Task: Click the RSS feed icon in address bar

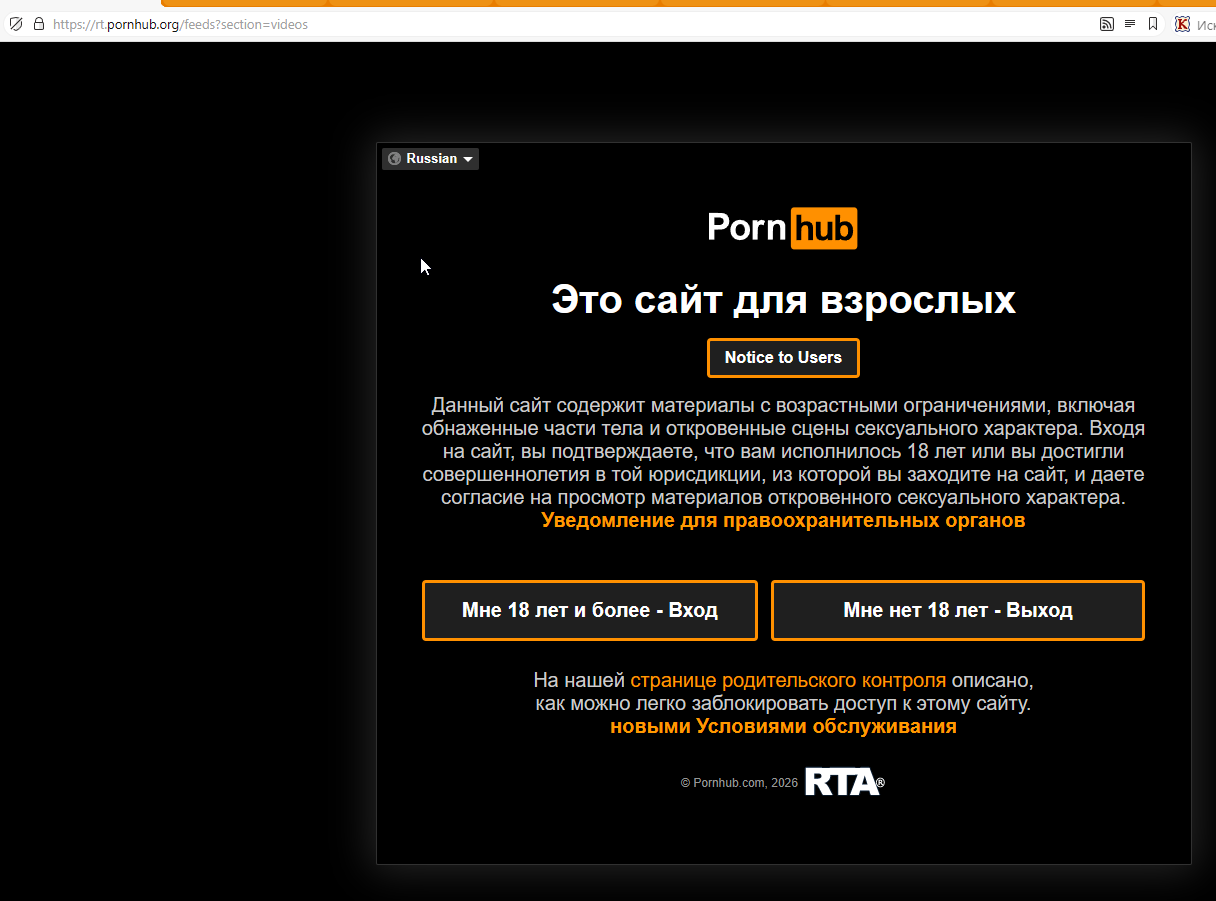Action: pyautogui.click(x=1106, y=24)
